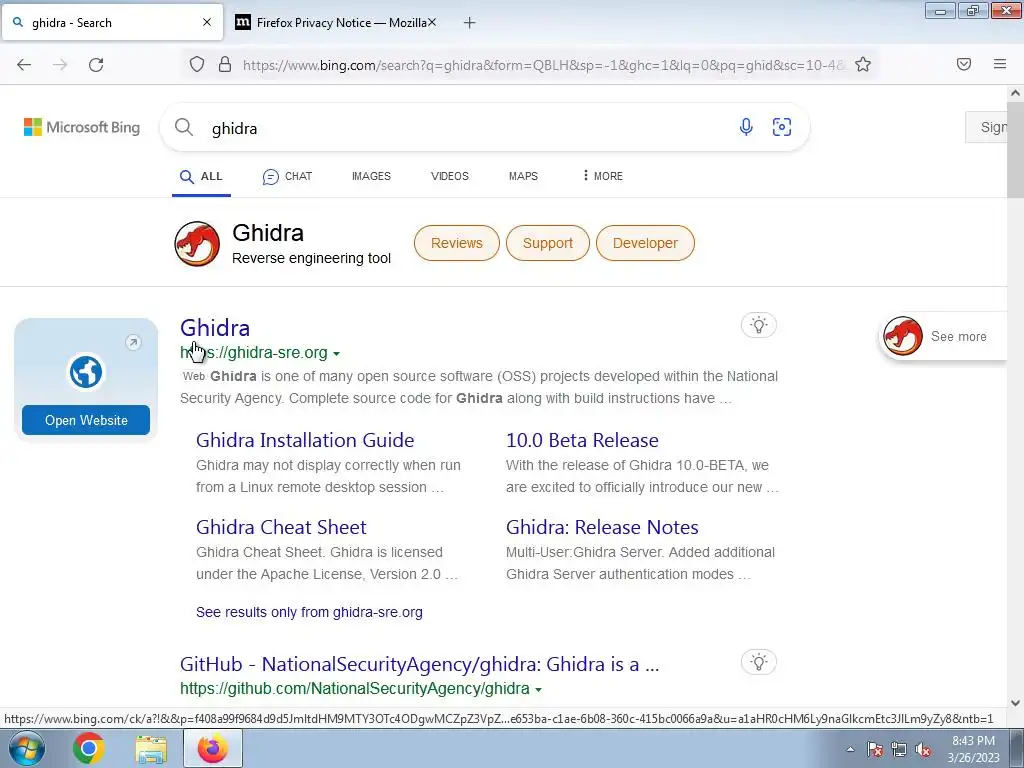Click the lightbulb icon beside GitHub result
Screen dimensions: 1024x768
pyautogui.click(x=758, y=662)
